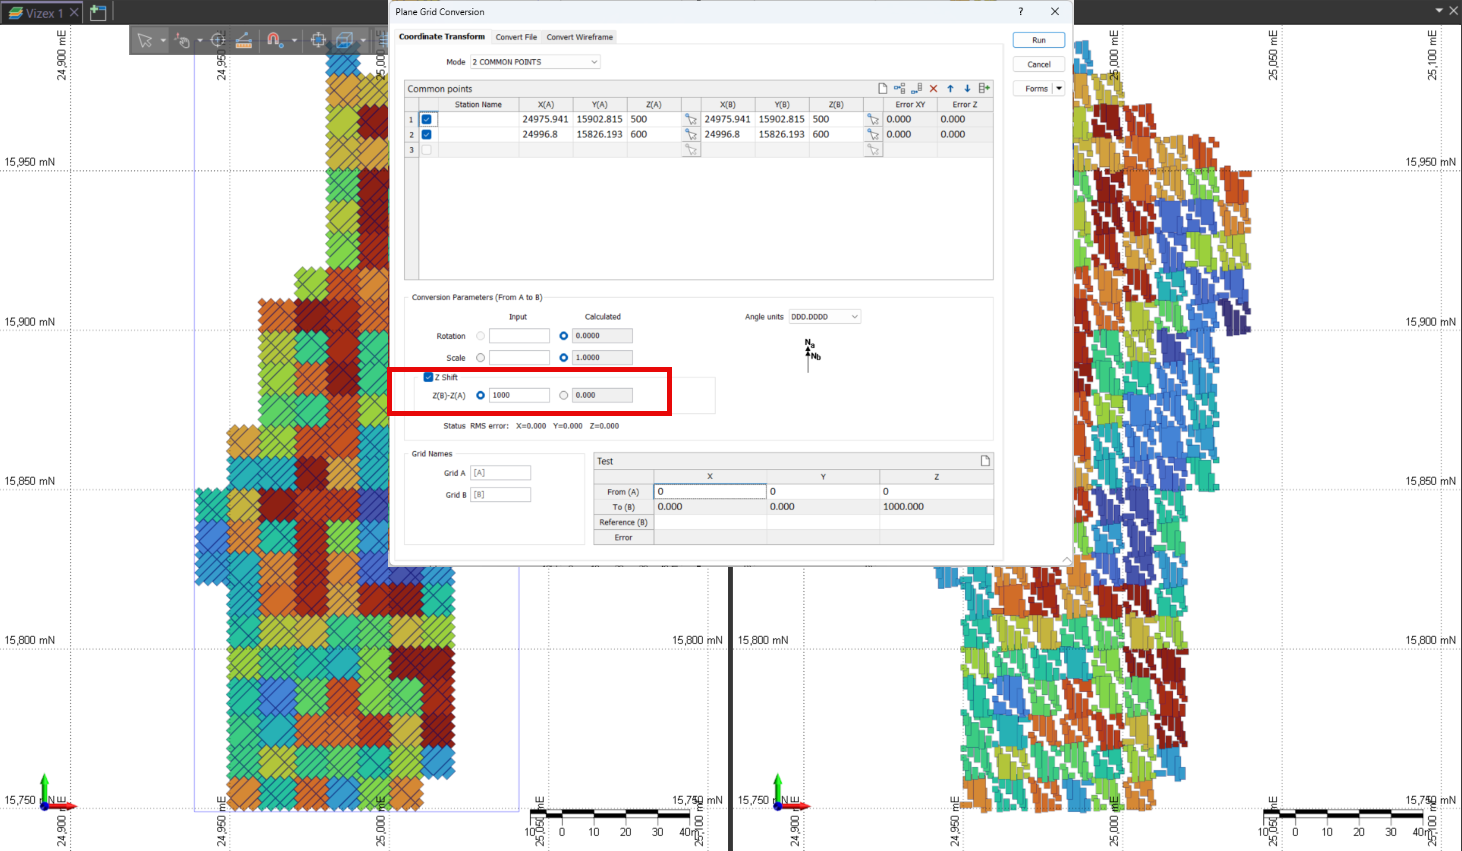Viewport: 1462px width, 851px height.
Task: Click the Grid A name field
Action: (x=500, y=473)
